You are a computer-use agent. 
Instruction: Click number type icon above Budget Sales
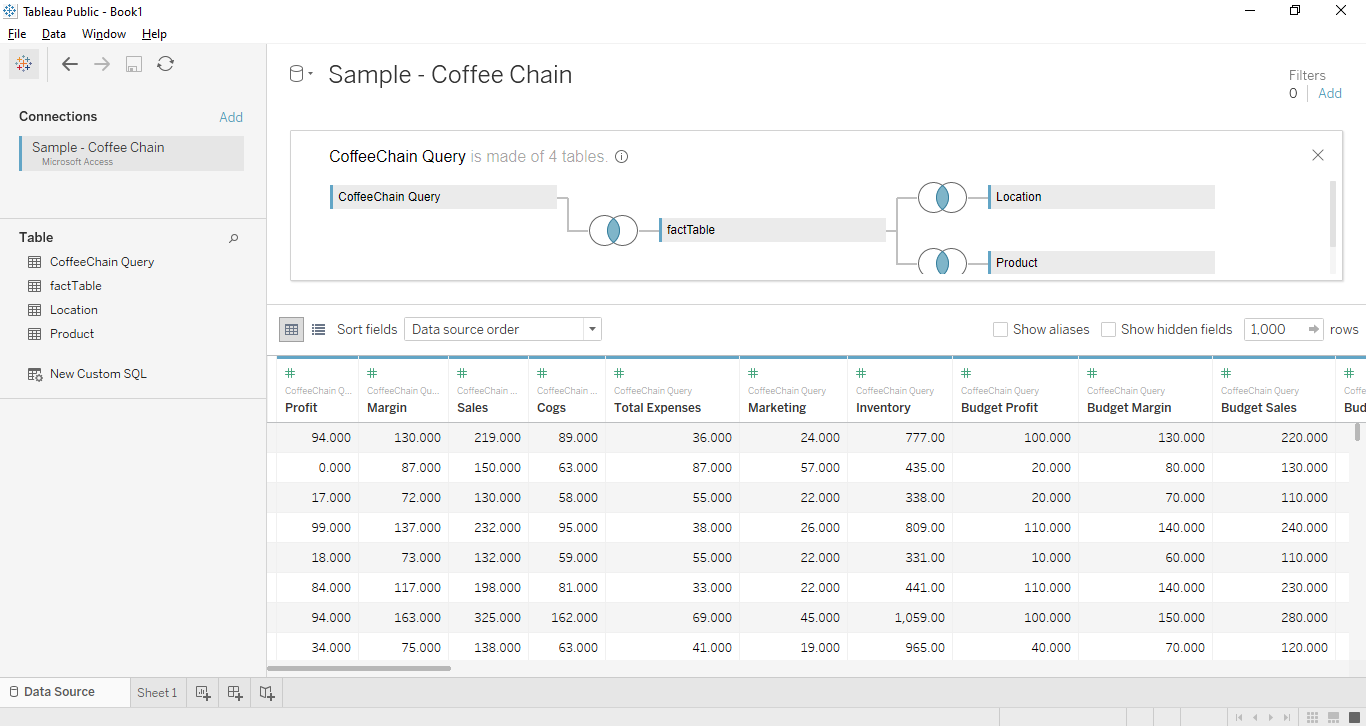[x=1226, y=373]
